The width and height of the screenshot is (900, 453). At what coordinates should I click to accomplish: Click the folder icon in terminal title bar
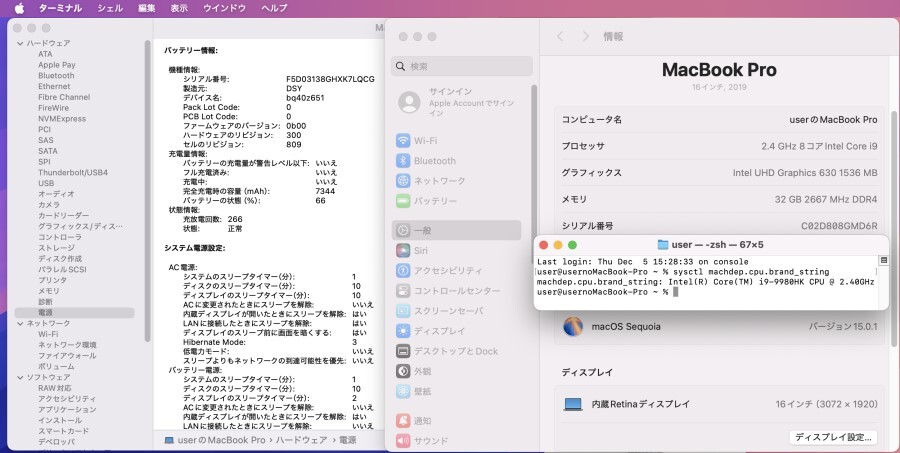pos(663,245)
